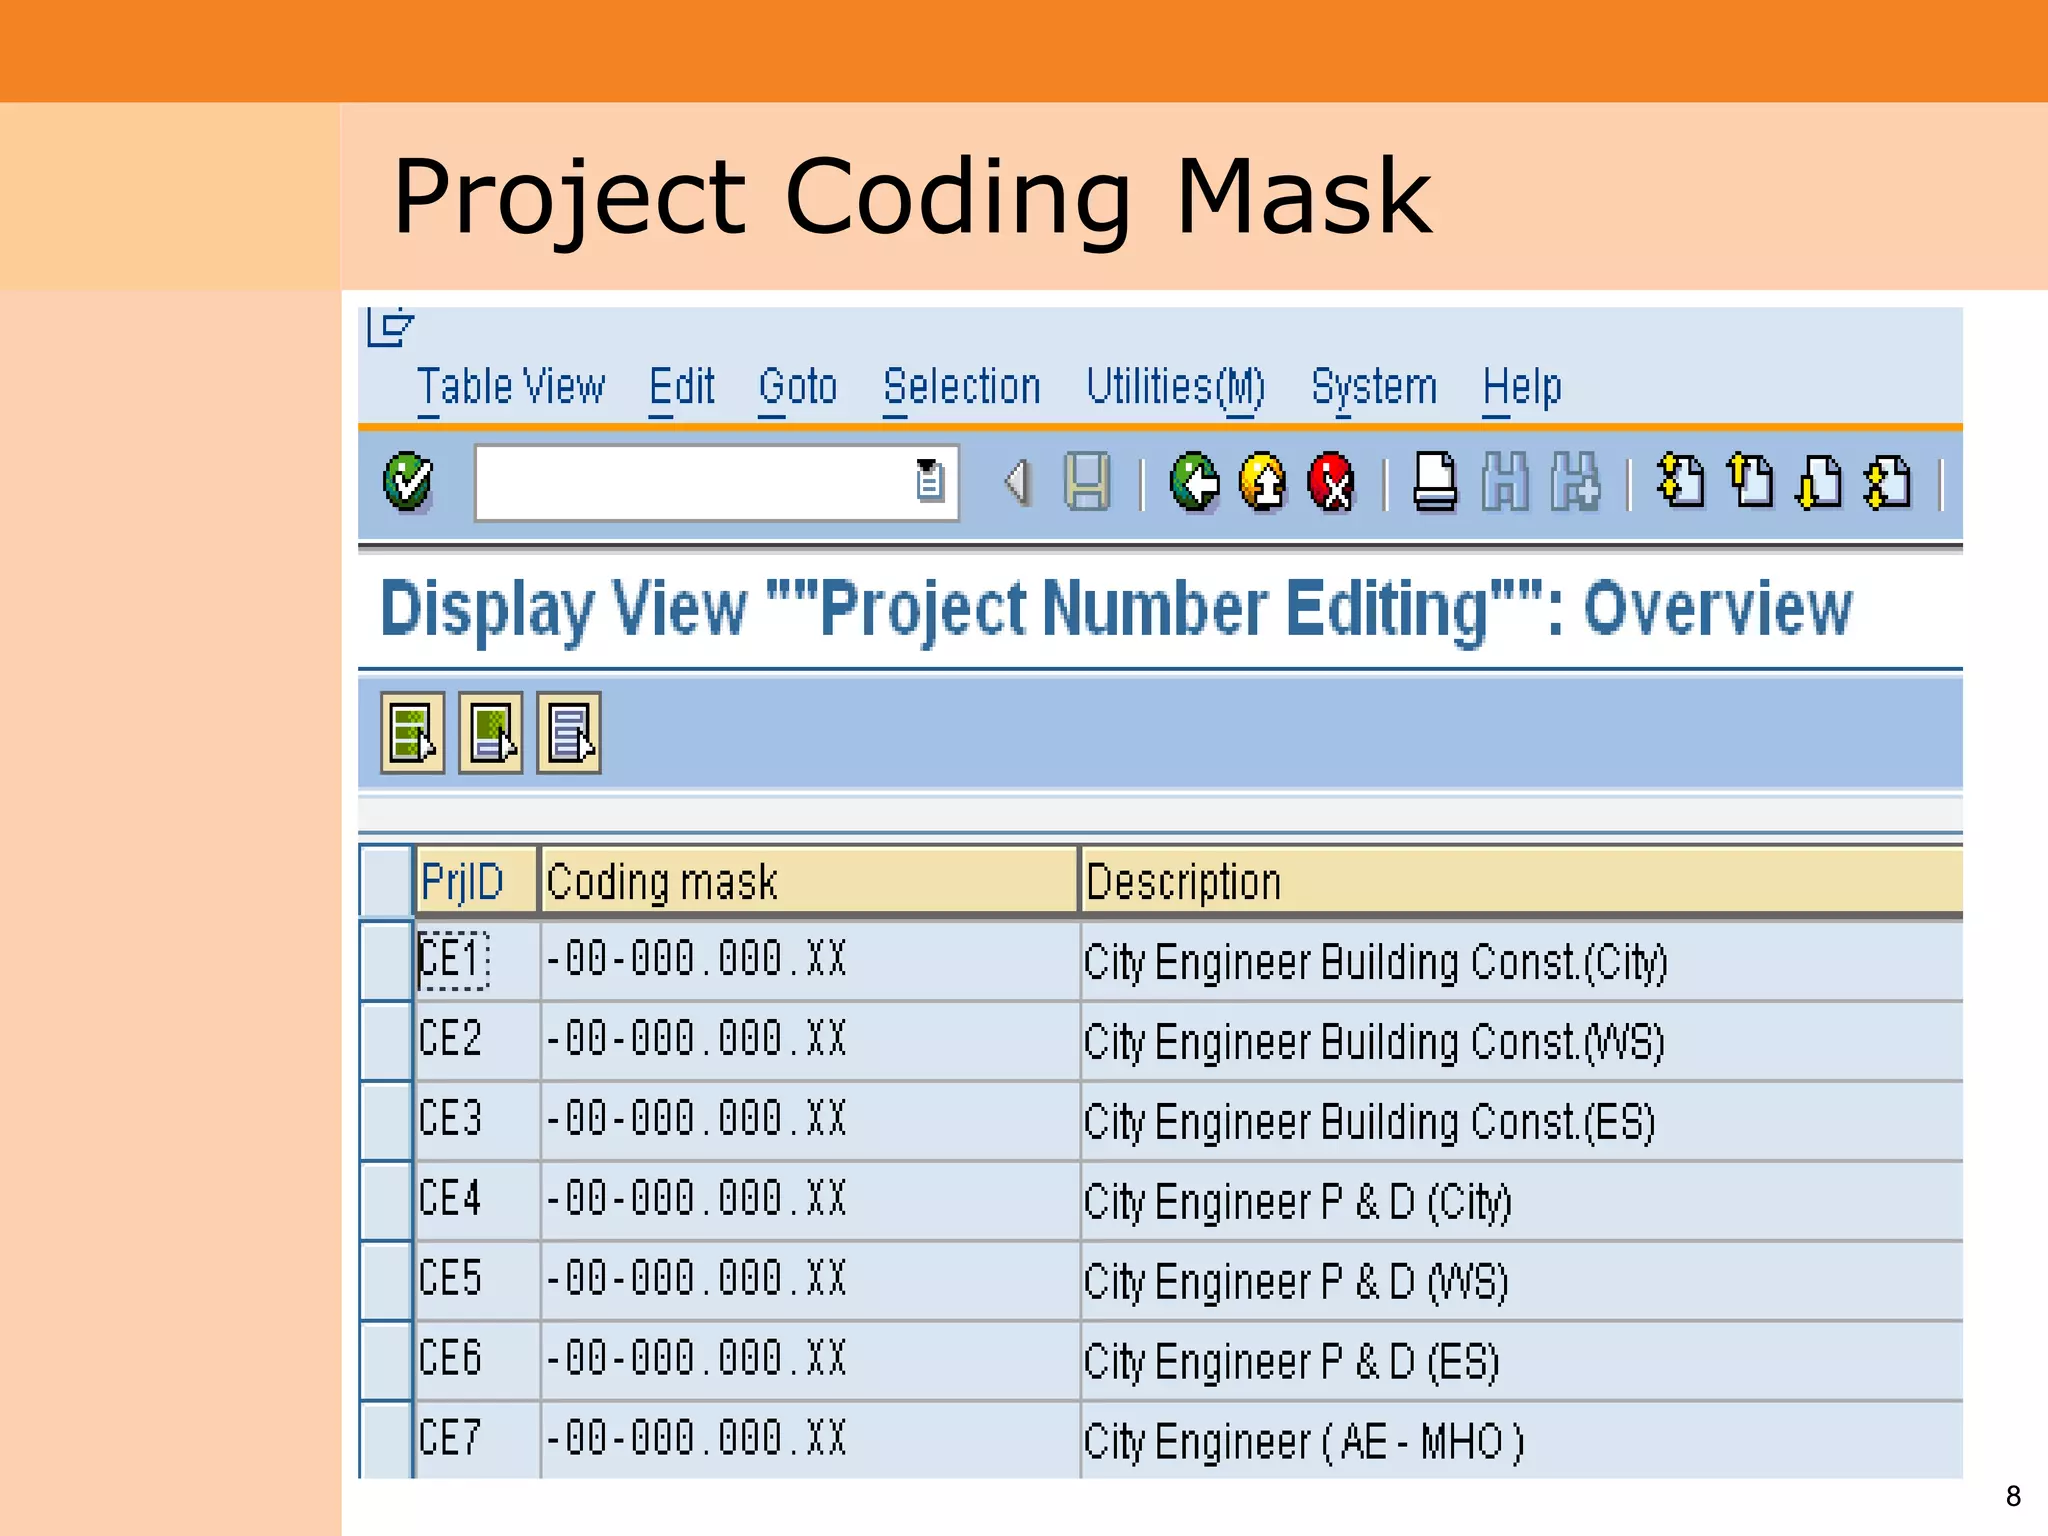Click 'City Engineer ( AE - MHO )' description
The width and height of the screenshot is (2048, 1536).
[x=1304, y=1443]
